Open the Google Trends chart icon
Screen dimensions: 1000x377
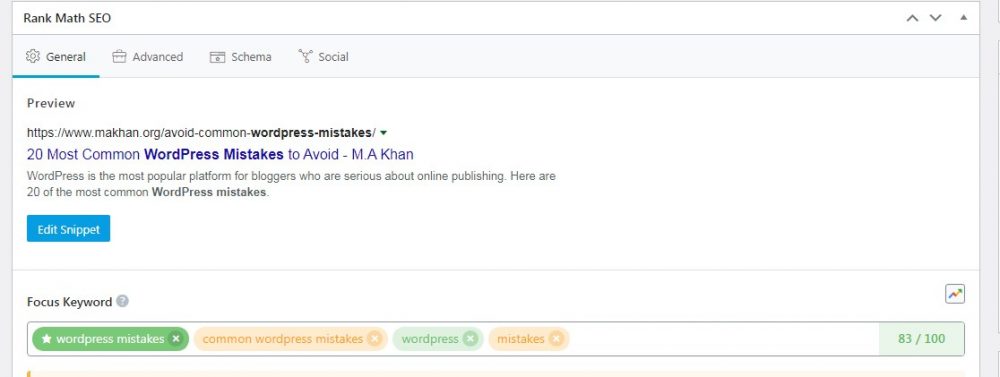955,294
